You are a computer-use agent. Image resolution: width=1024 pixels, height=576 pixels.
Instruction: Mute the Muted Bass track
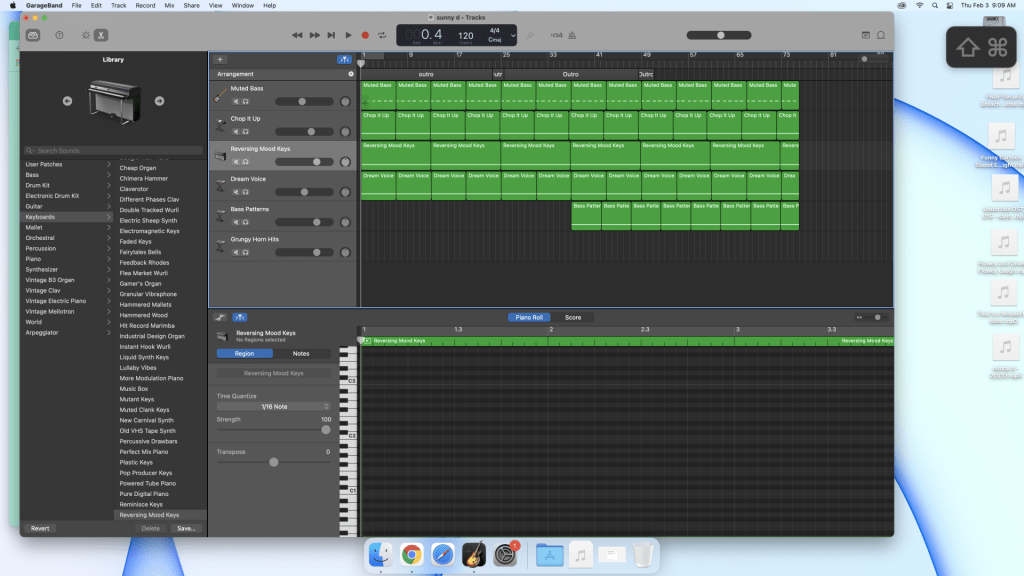pyautogui.click(x=236, y=102)
